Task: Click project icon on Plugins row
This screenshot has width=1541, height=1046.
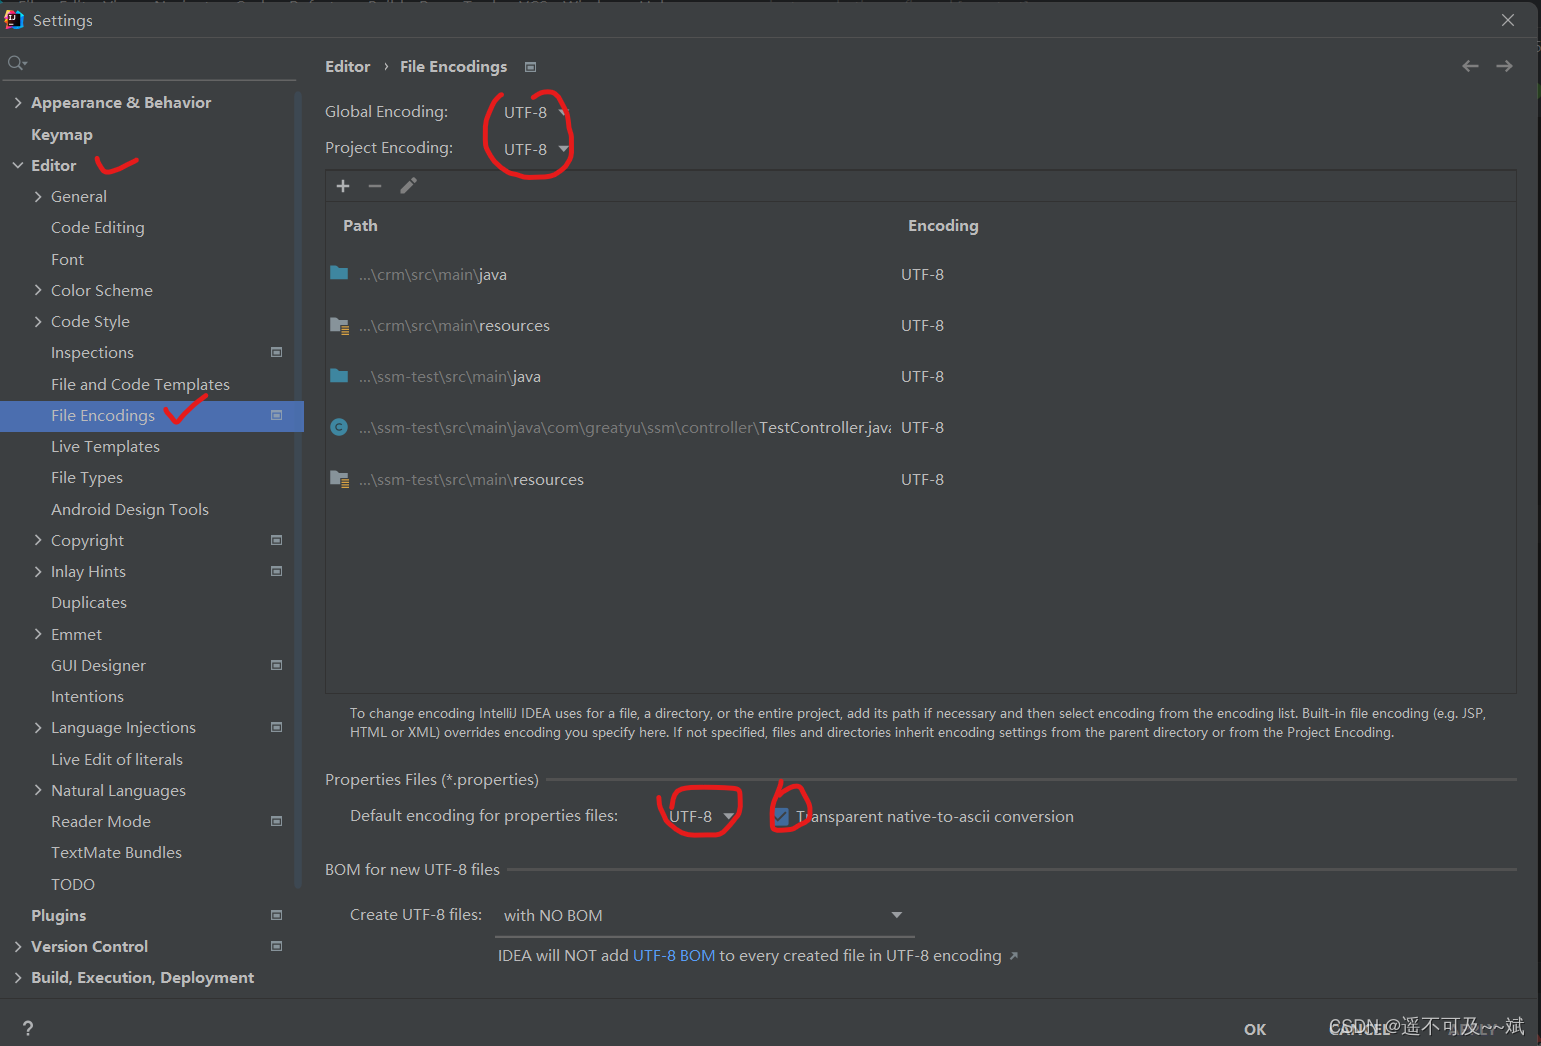Action: [x=277, y=915]
